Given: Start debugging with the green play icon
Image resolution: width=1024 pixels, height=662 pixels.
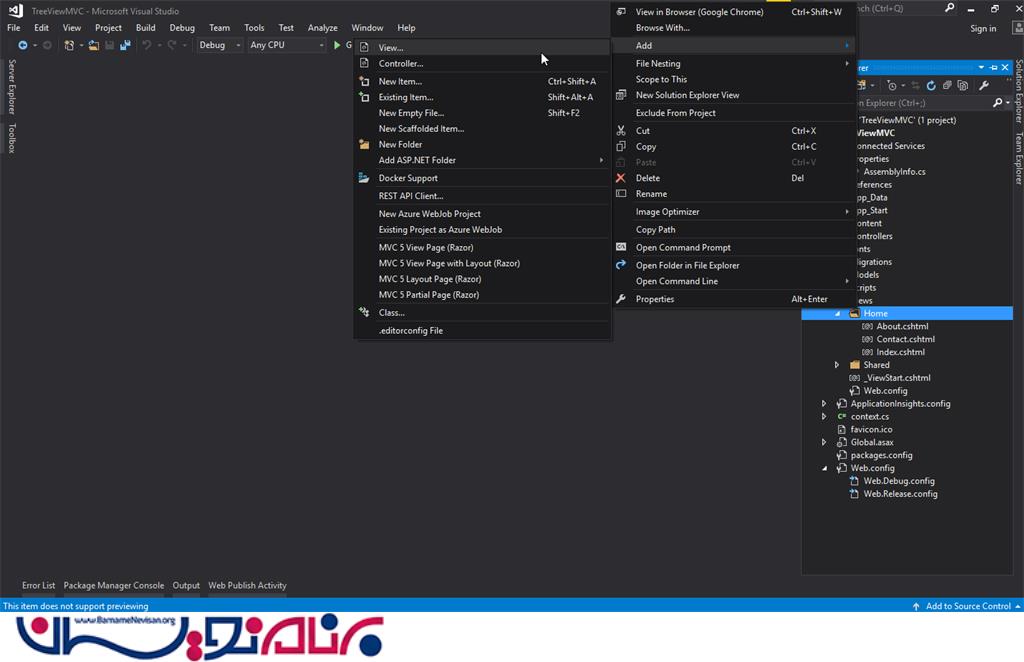Looking at the screenshot, I should point(337,45).
